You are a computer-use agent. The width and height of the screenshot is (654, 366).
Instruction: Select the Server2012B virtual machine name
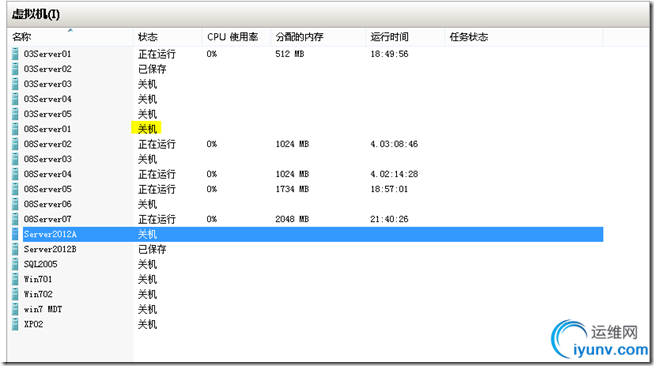(50, 249)
